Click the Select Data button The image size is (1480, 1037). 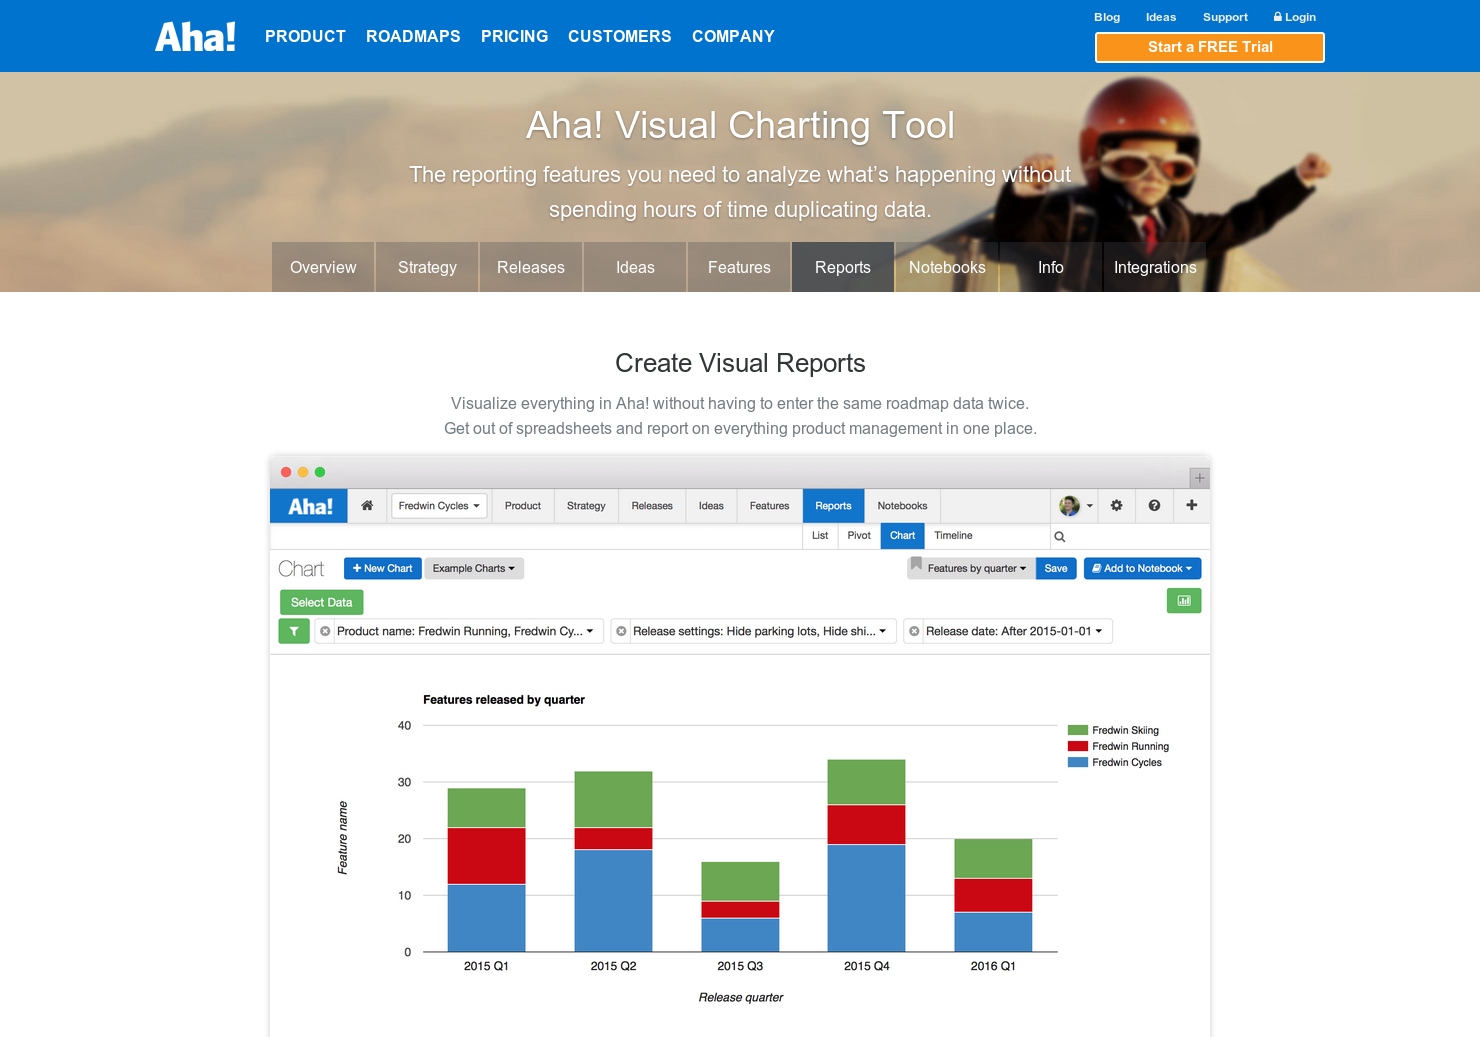tap(322, 602)
